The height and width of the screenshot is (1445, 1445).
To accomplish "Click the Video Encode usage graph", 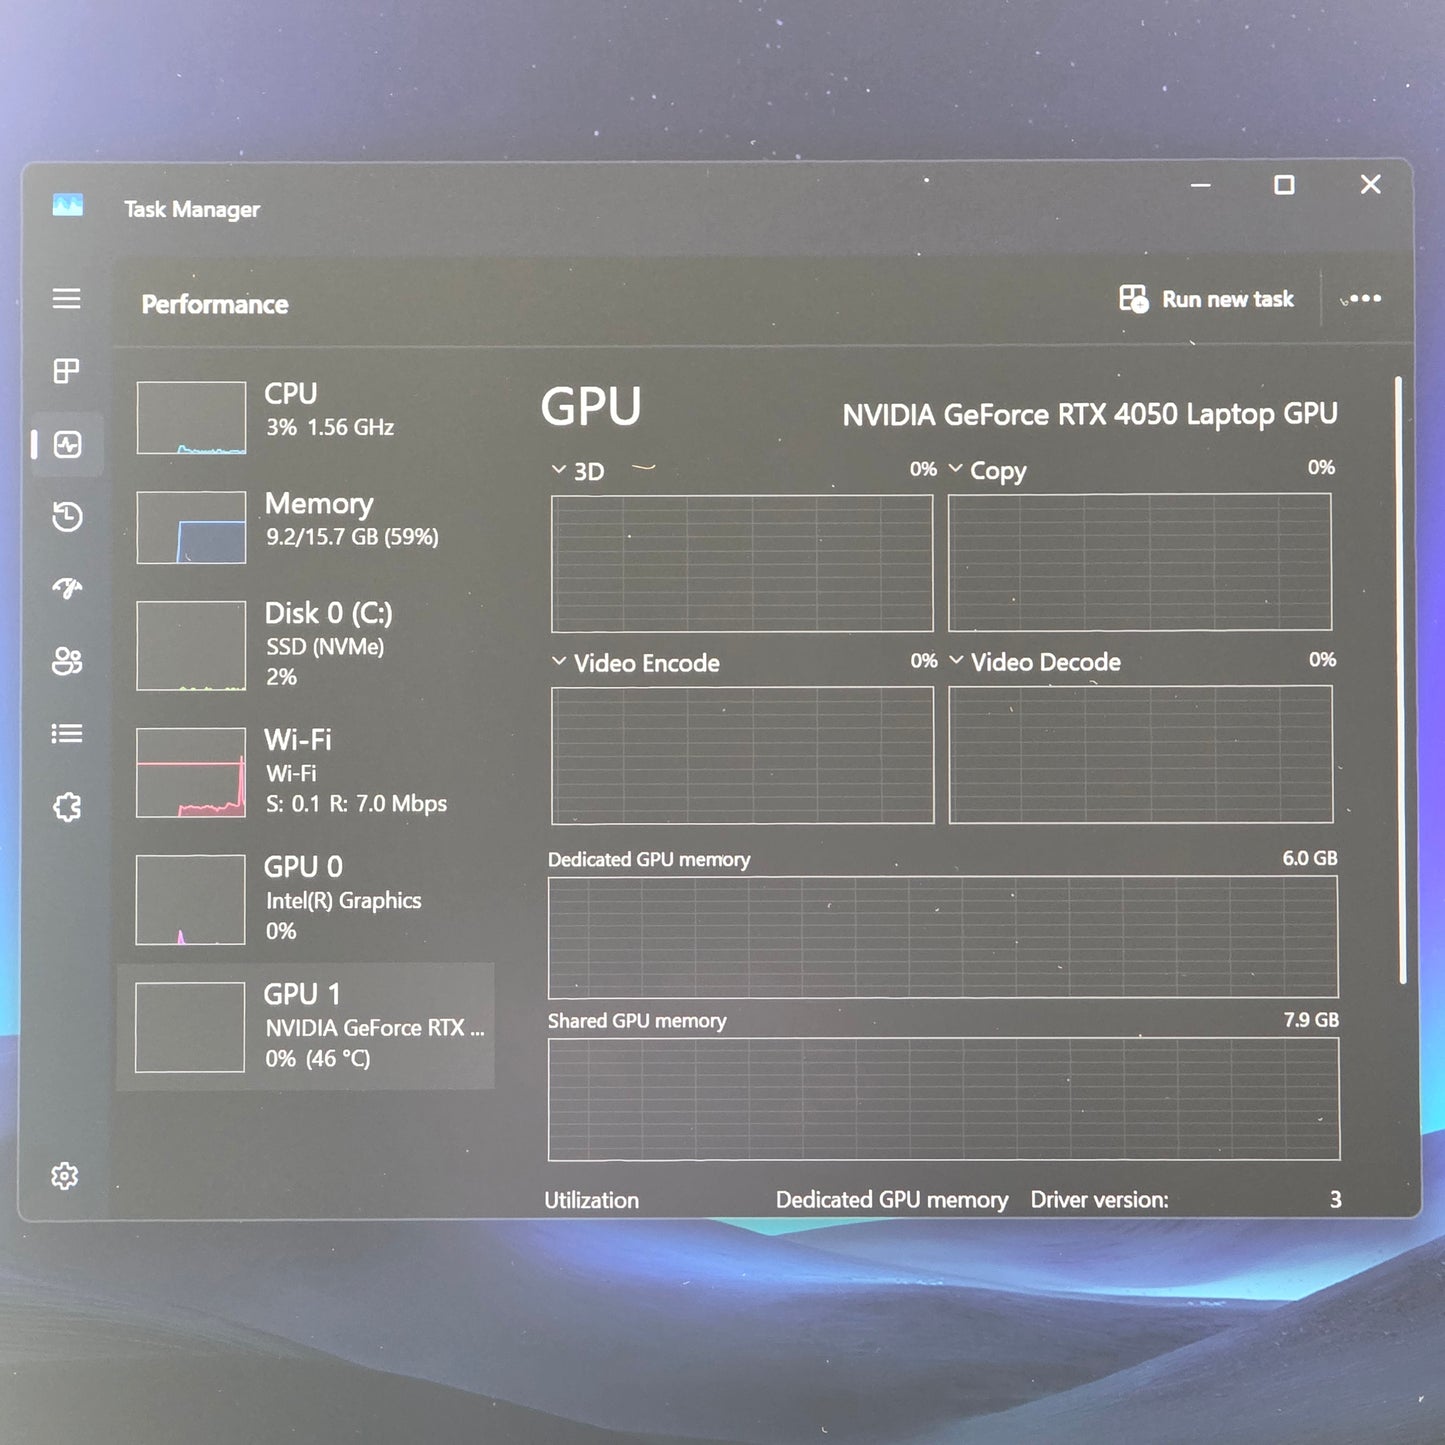I will pos(743,755).
